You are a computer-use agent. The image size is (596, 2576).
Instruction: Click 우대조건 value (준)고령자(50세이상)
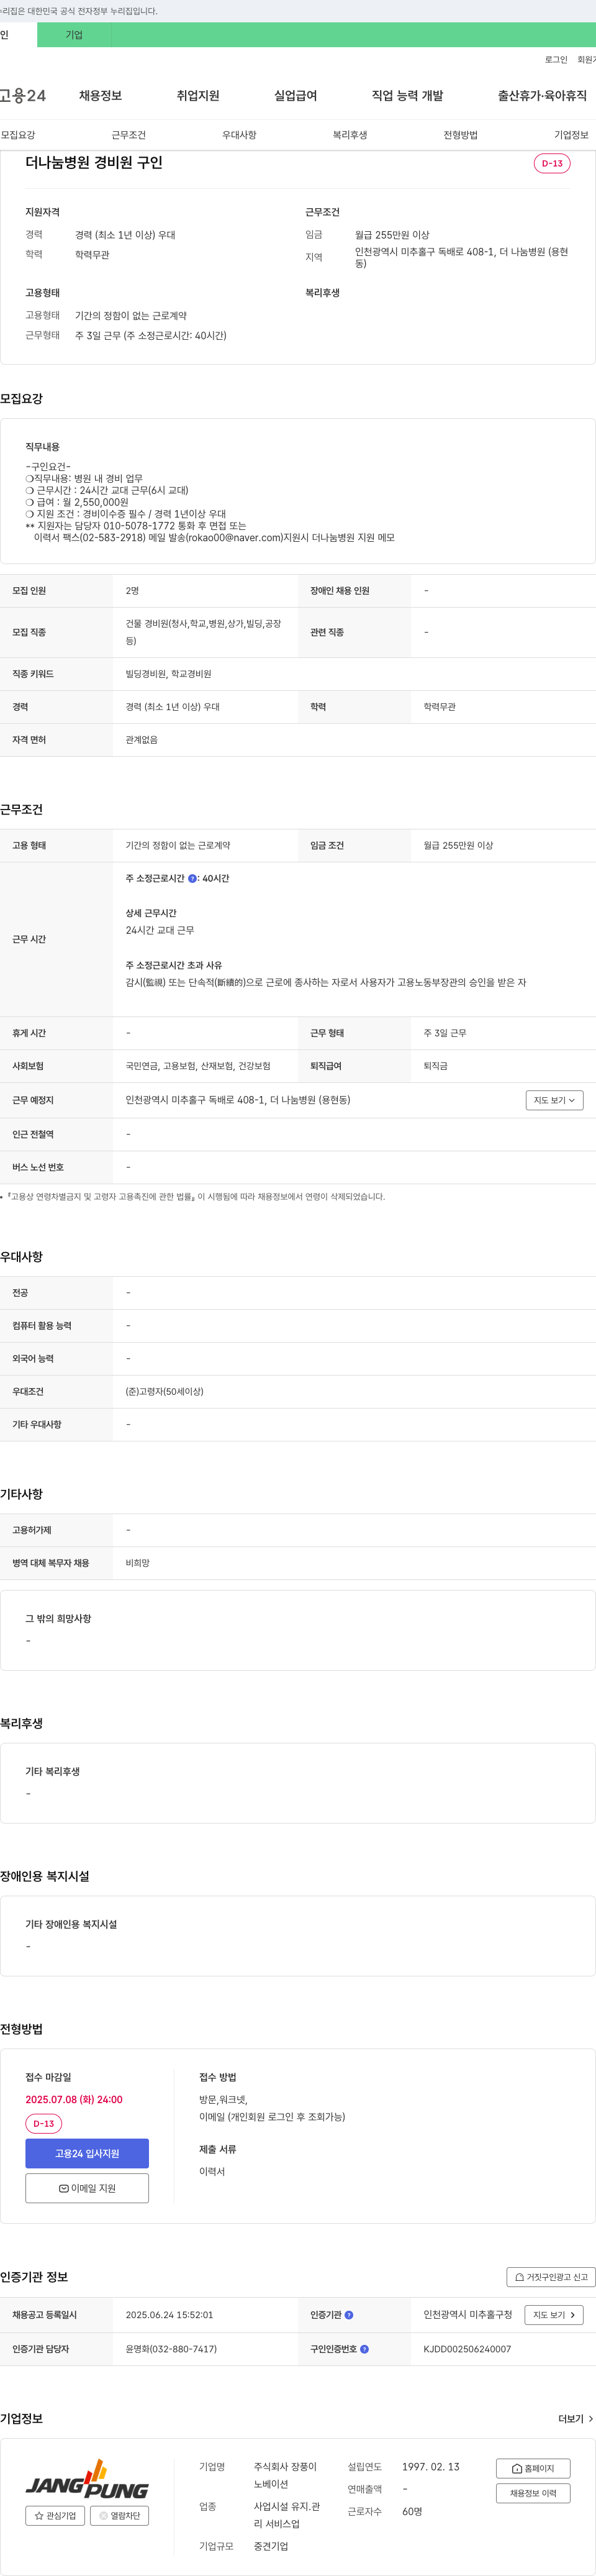tap(164, 1392)
